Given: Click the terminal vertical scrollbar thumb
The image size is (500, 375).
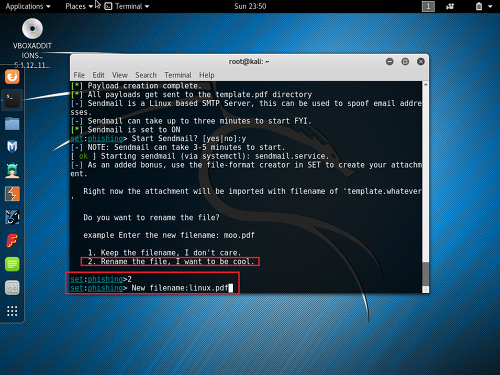Looking at the screenshot, I should 425,273.
